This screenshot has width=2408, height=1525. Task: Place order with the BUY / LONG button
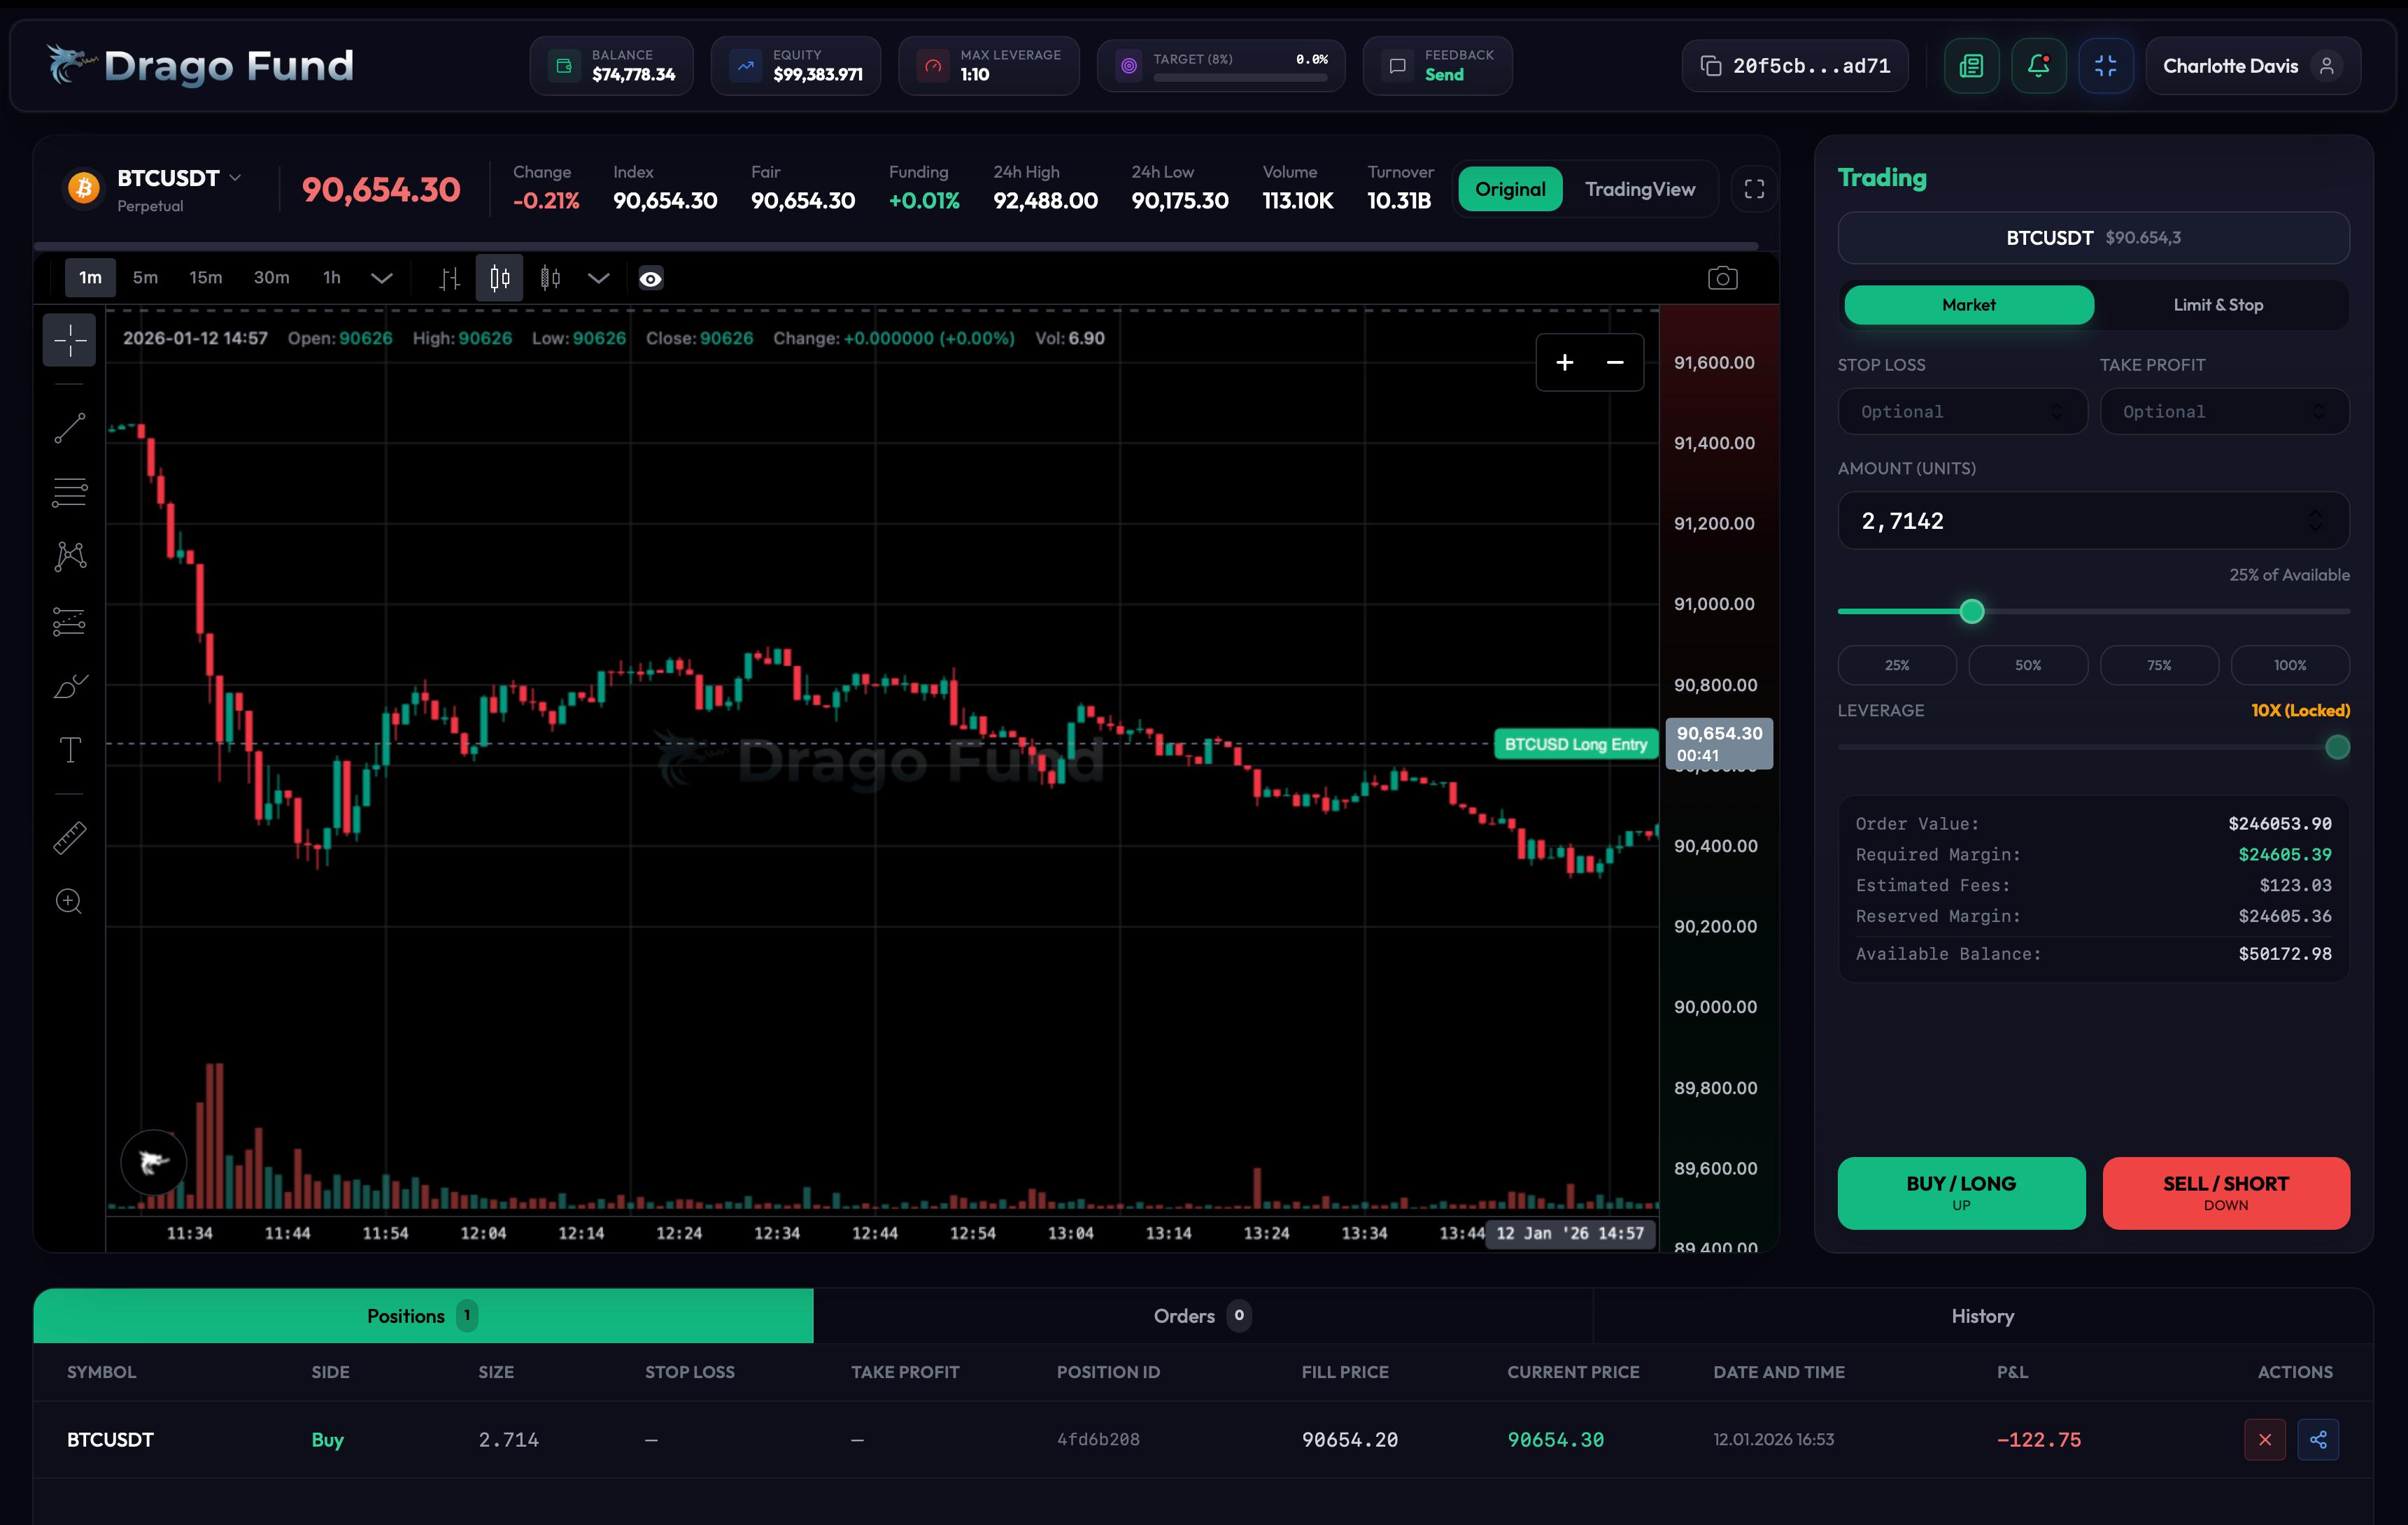coord(1960,1192)
